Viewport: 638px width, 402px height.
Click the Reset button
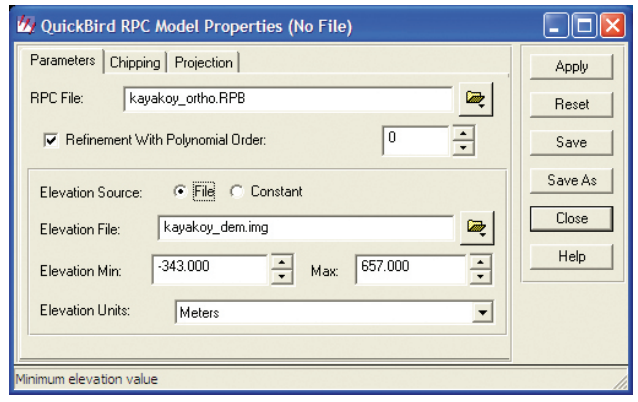pyautogui.click(x=573, y=104)
